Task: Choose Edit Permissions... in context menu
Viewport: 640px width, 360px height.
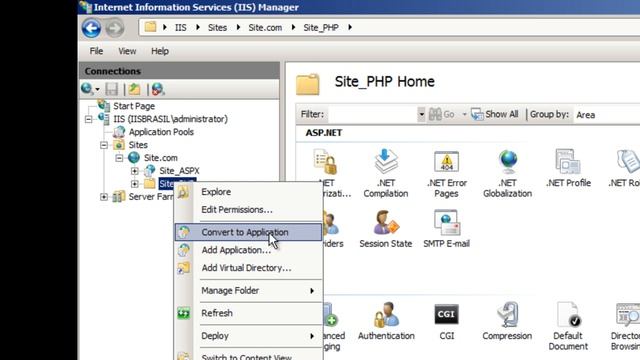Action: [249, 210]
